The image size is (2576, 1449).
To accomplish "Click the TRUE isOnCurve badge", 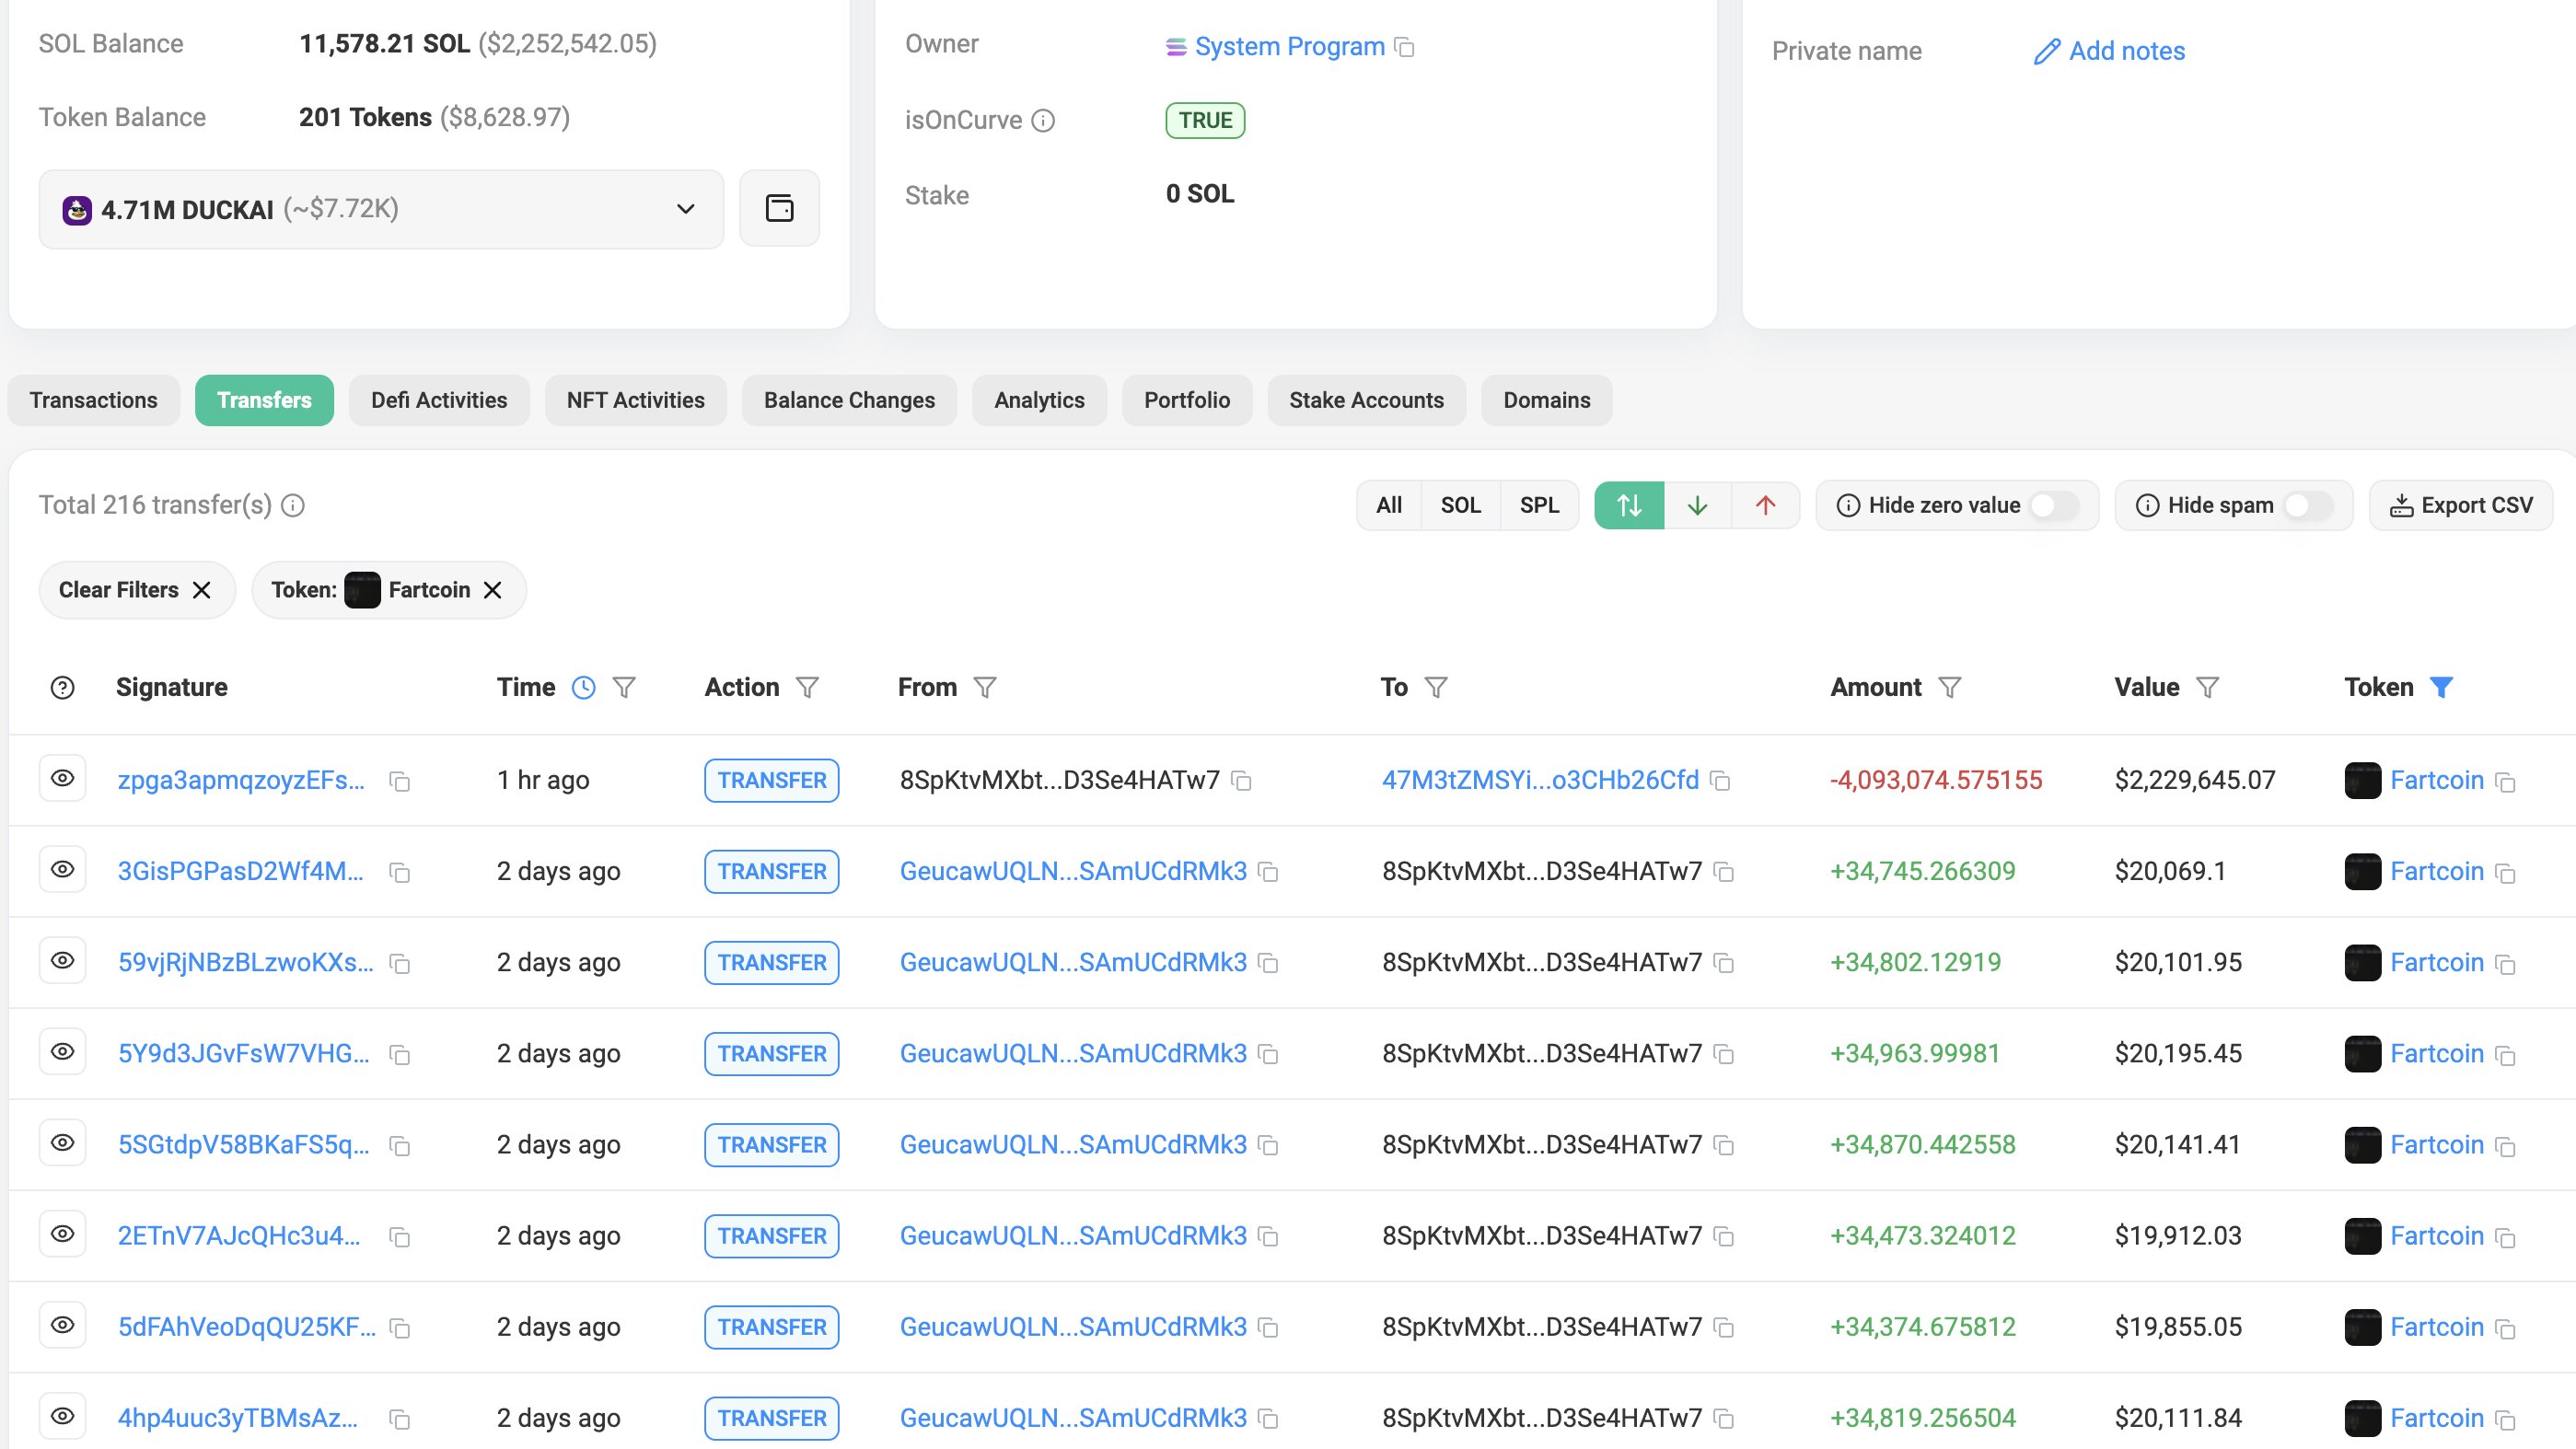I will [1205, 121].
